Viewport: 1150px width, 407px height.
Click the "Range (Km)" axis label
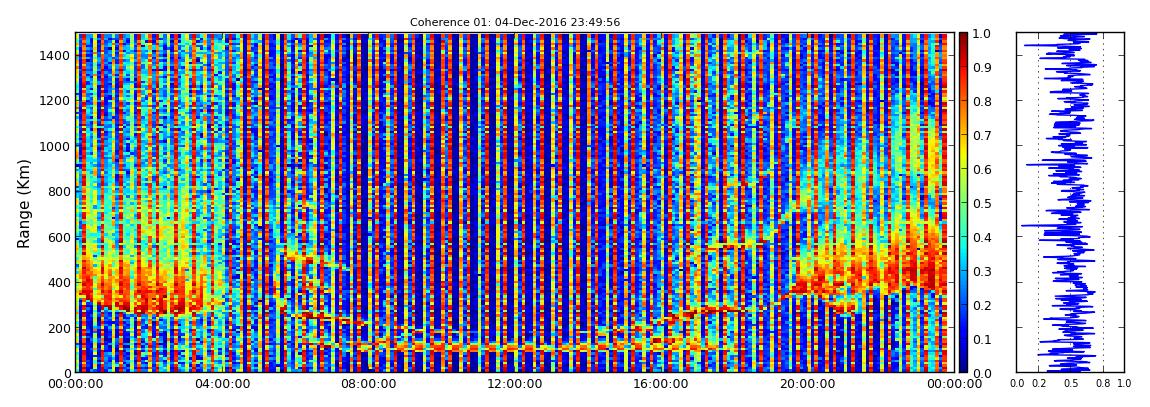click(x=24, y=203)
